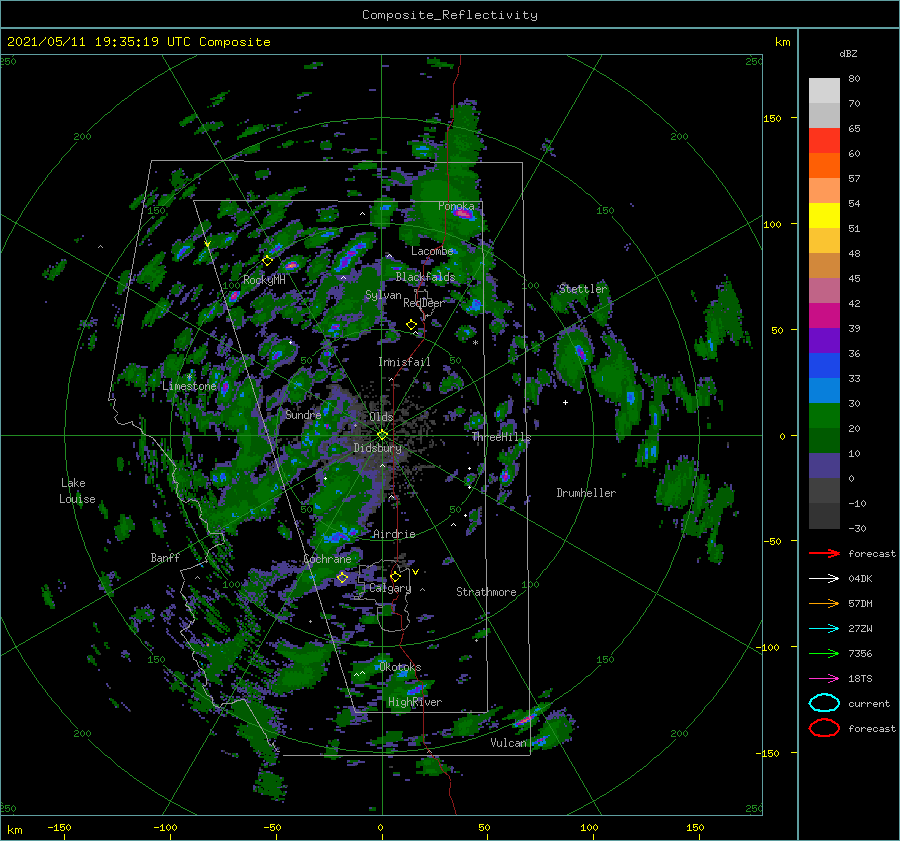The height and width of the screenshot is (841, 900).
Task: Pick the cyan 27ZW arrow icon
Action: tap(824, 629)
